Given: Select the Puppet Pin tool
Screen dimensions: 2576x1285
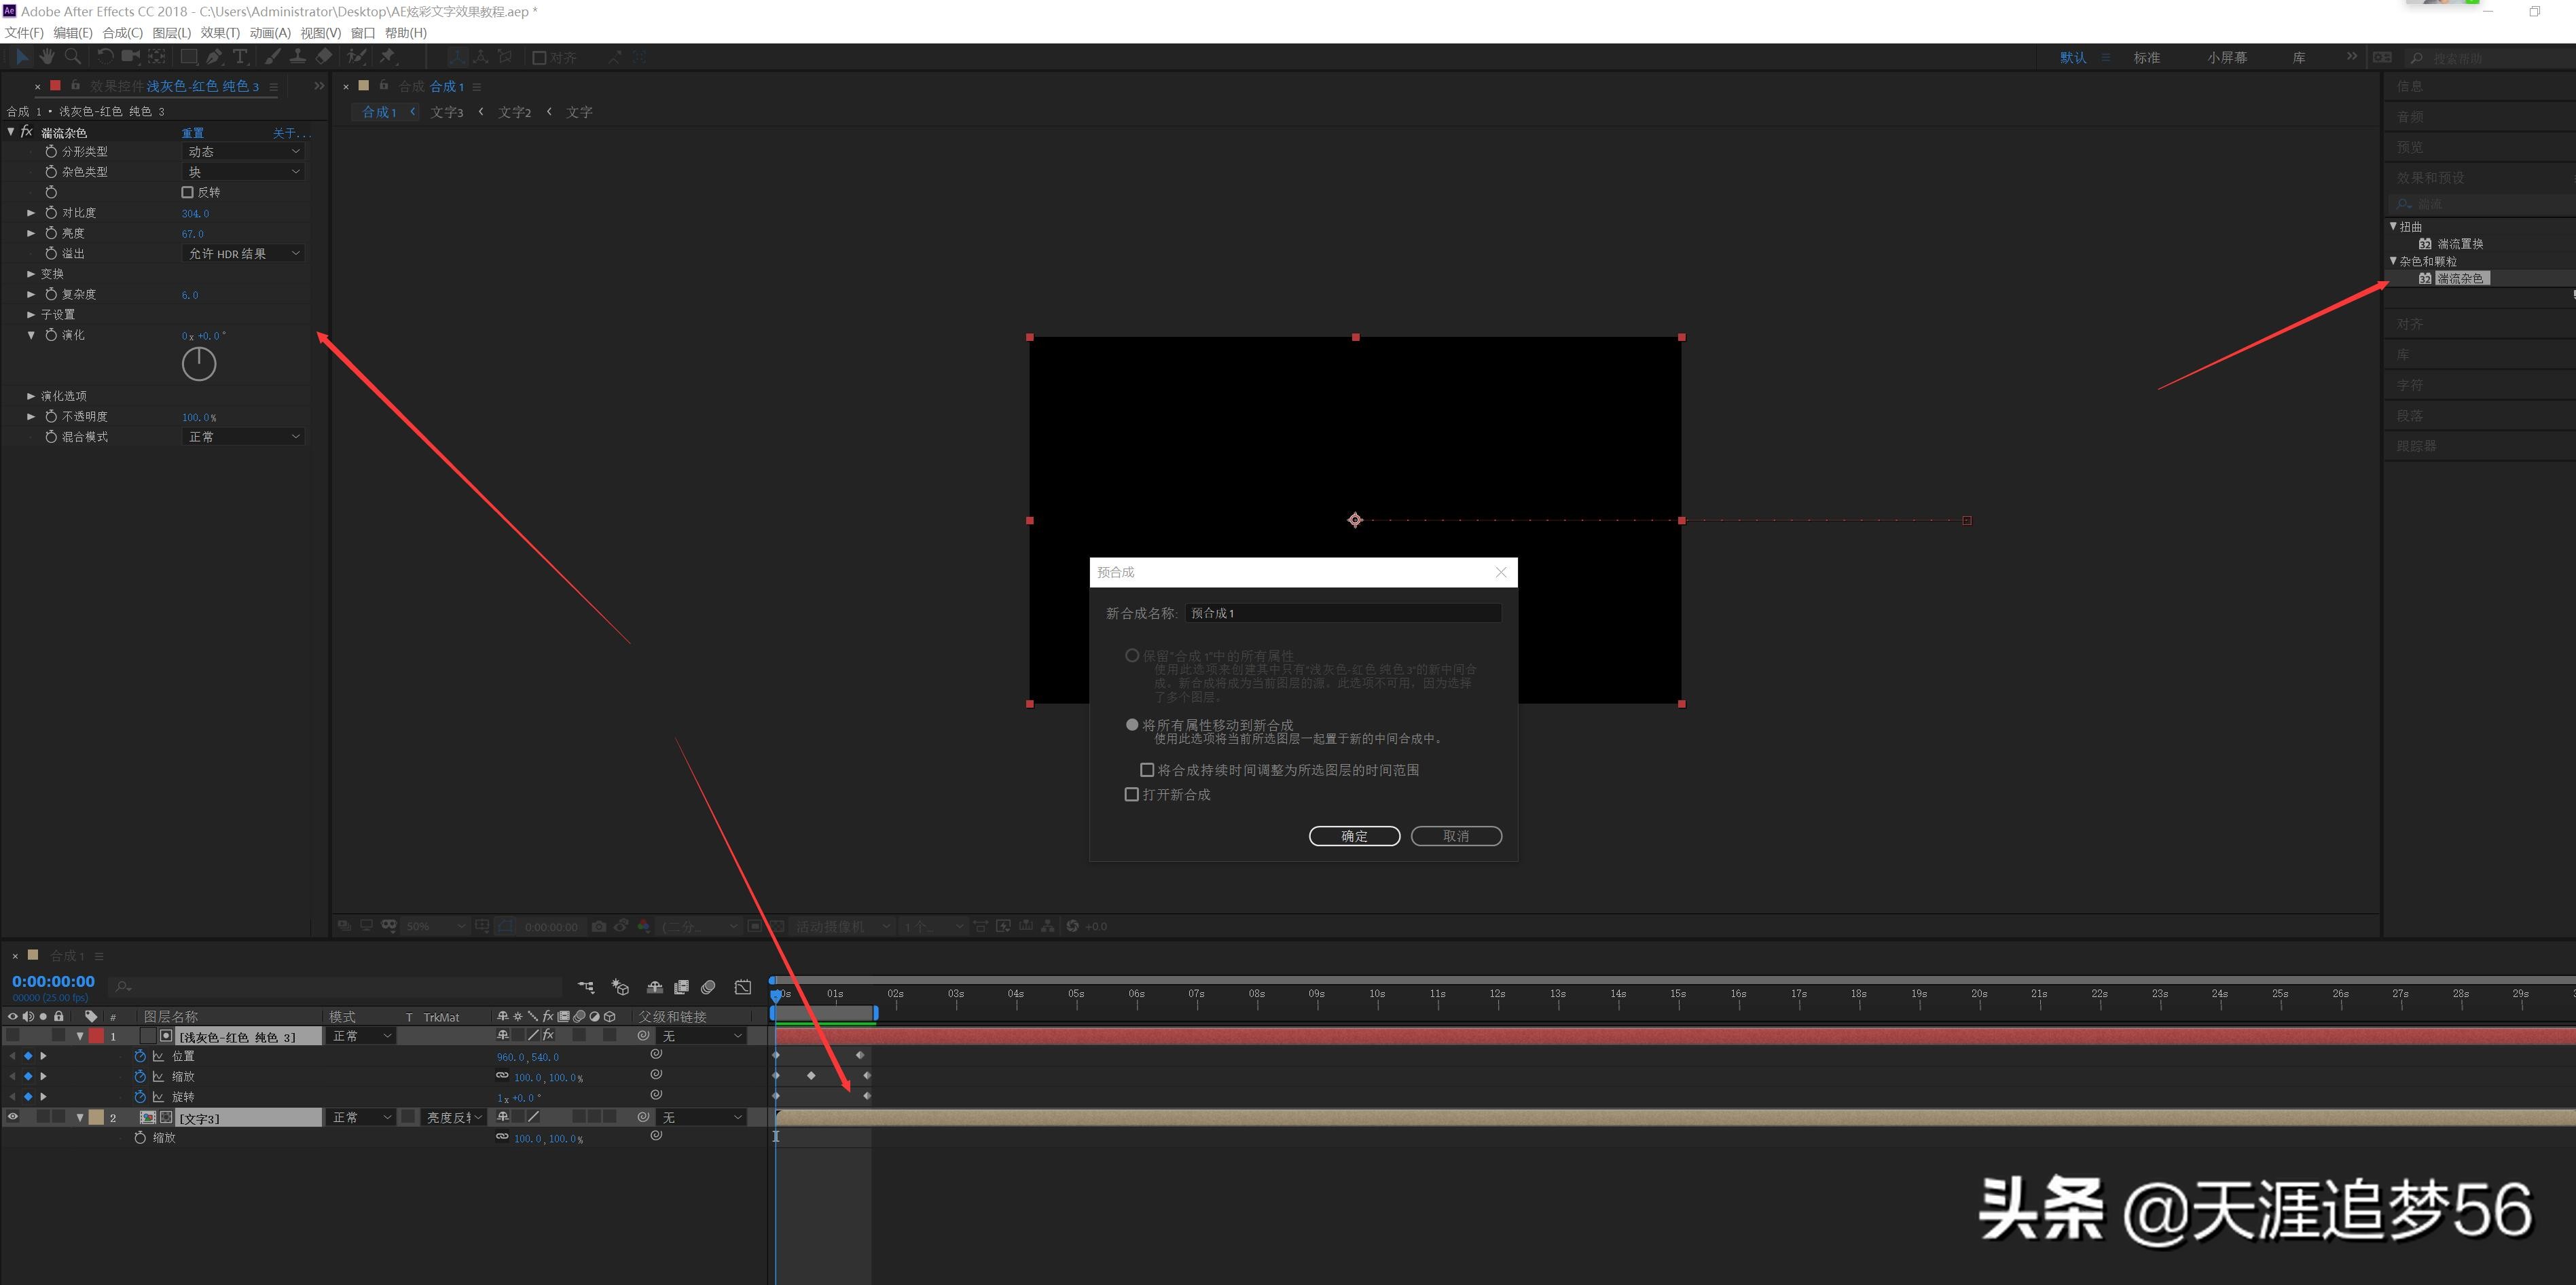Looking at the screenshot, I should [387, 57].
